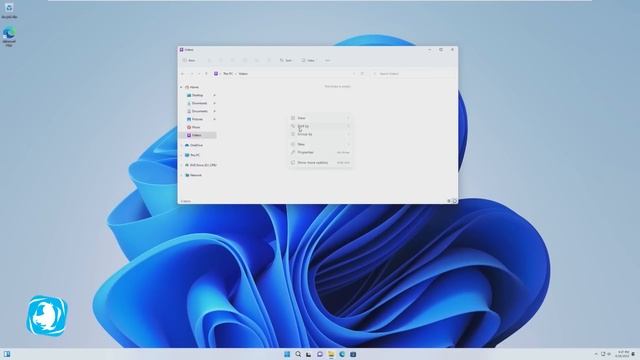The width and height of the screenshot is (640, 360).
Task: Open Pictures in the navigation pane
Action: tap(195, 119)
